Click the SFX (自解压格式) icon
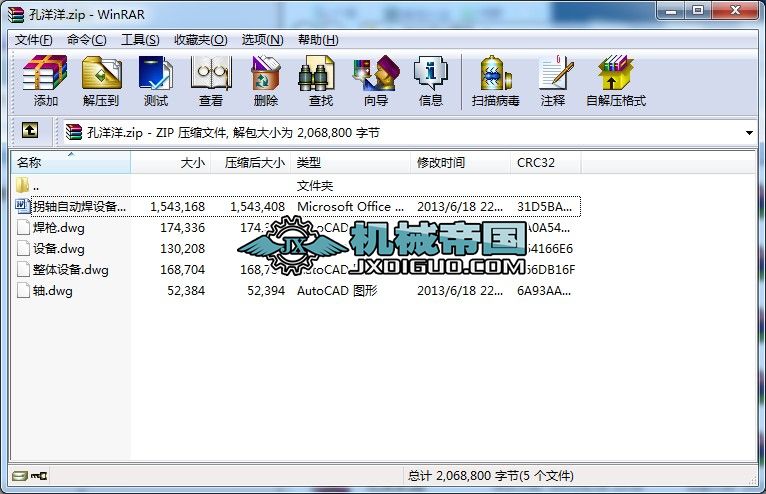The image size is (766, 494). [616, 81]
